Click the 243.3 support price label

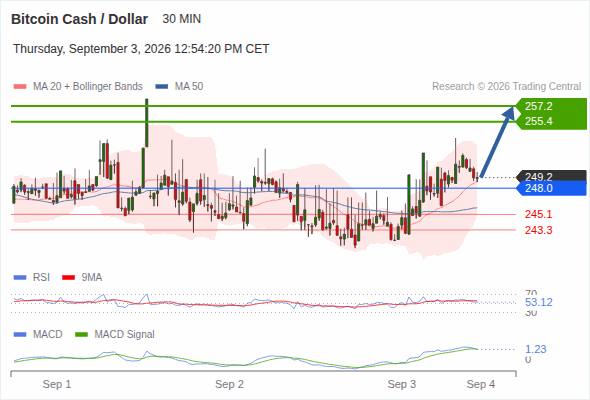point(538,230)
